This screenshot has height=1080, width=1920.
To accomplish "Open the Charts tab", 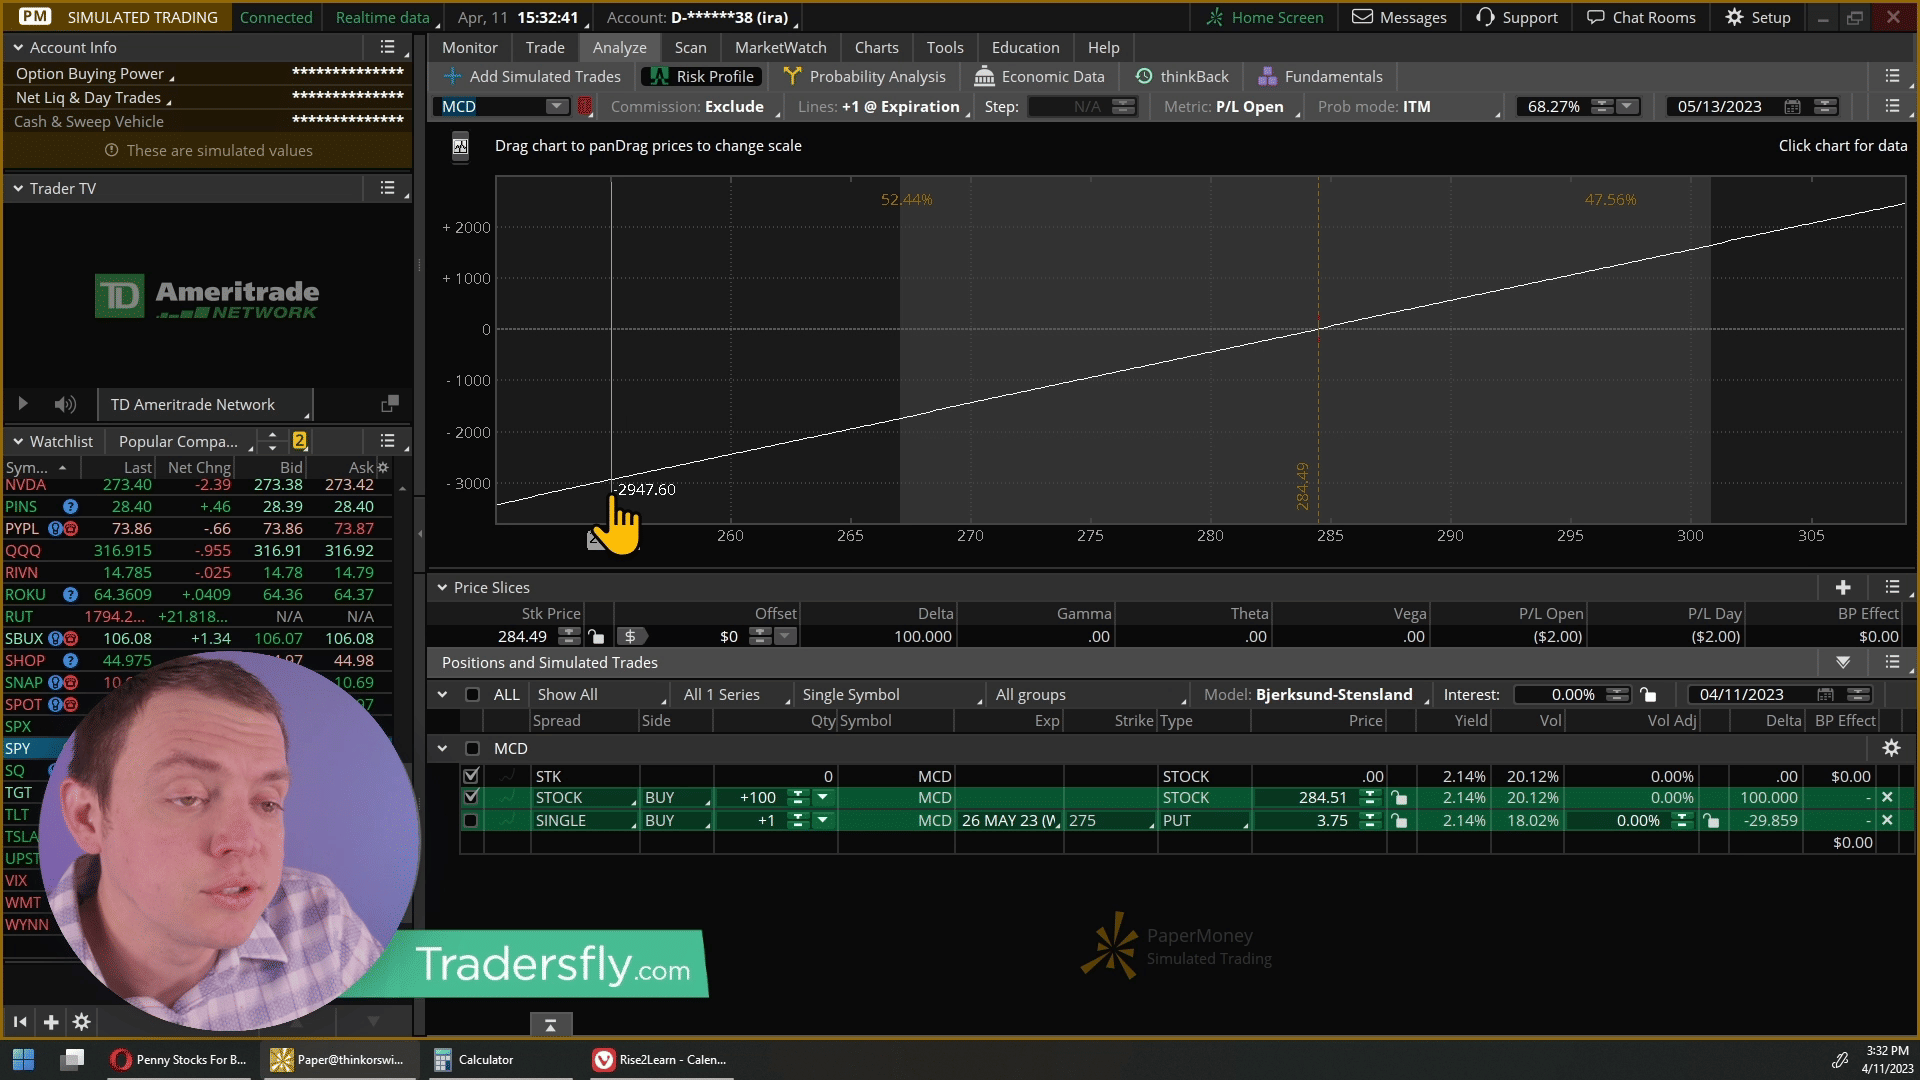I will point(876,47).
